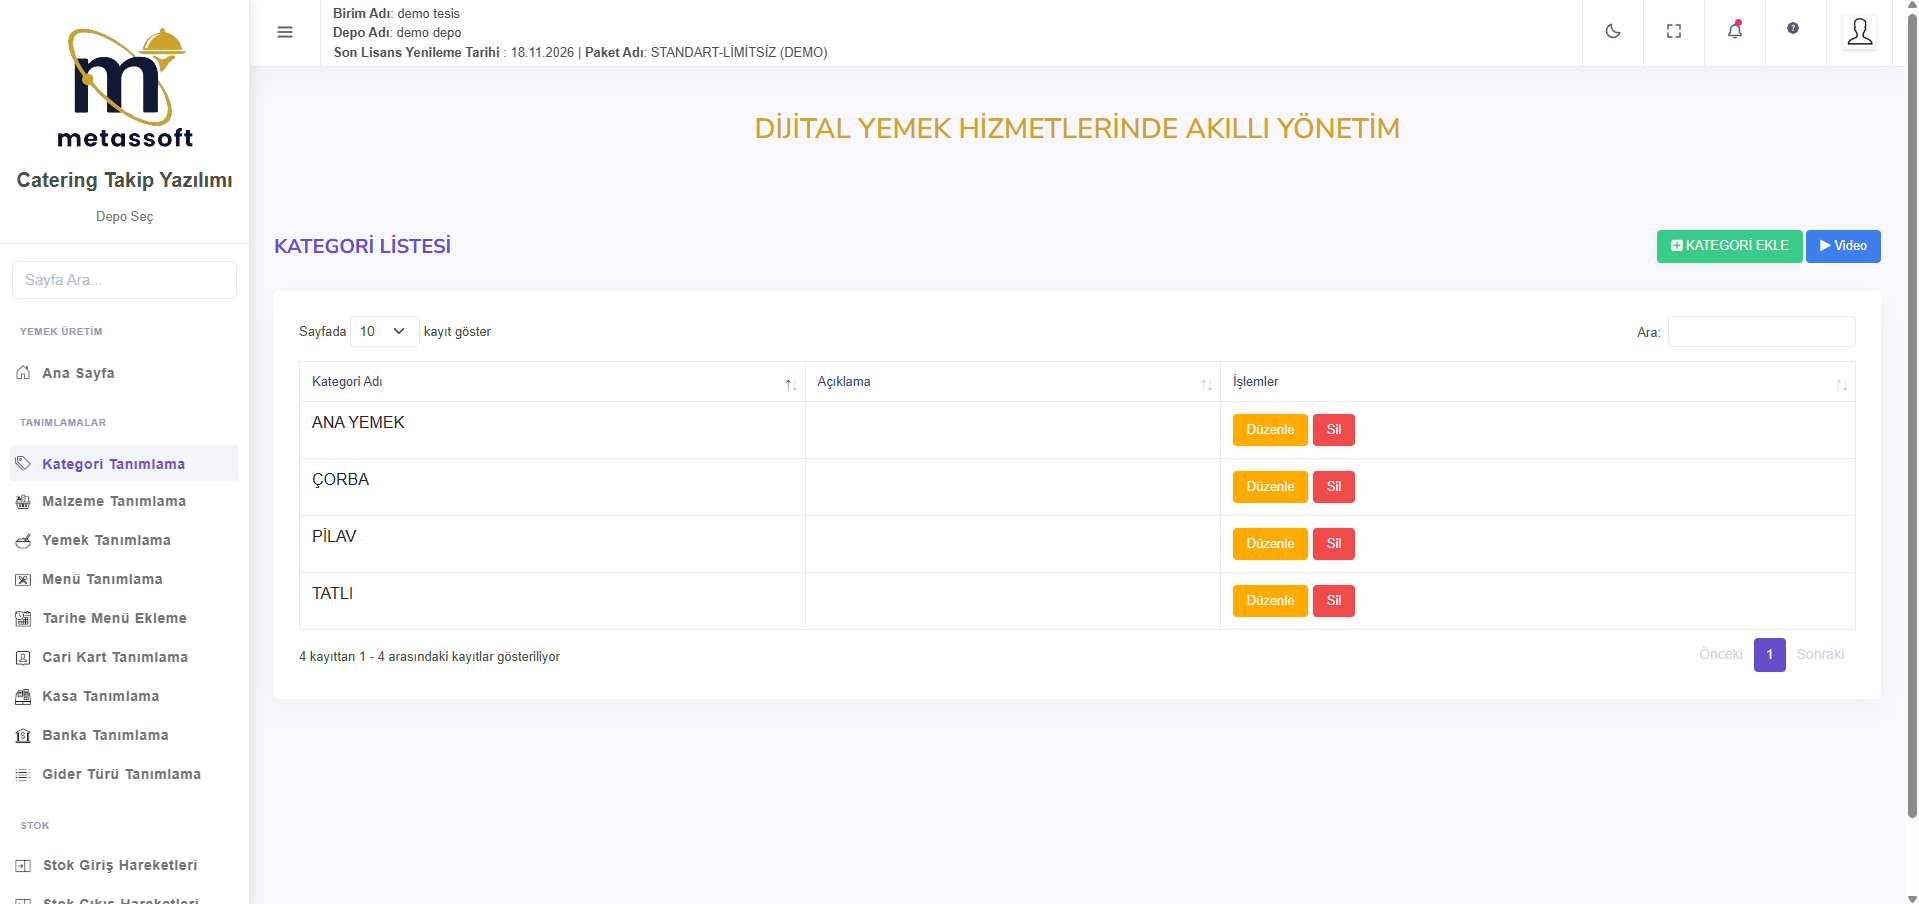Go to Cari Kart Tanımlama page
This screenshot has width=1919, height=904.
pos(115,657)
